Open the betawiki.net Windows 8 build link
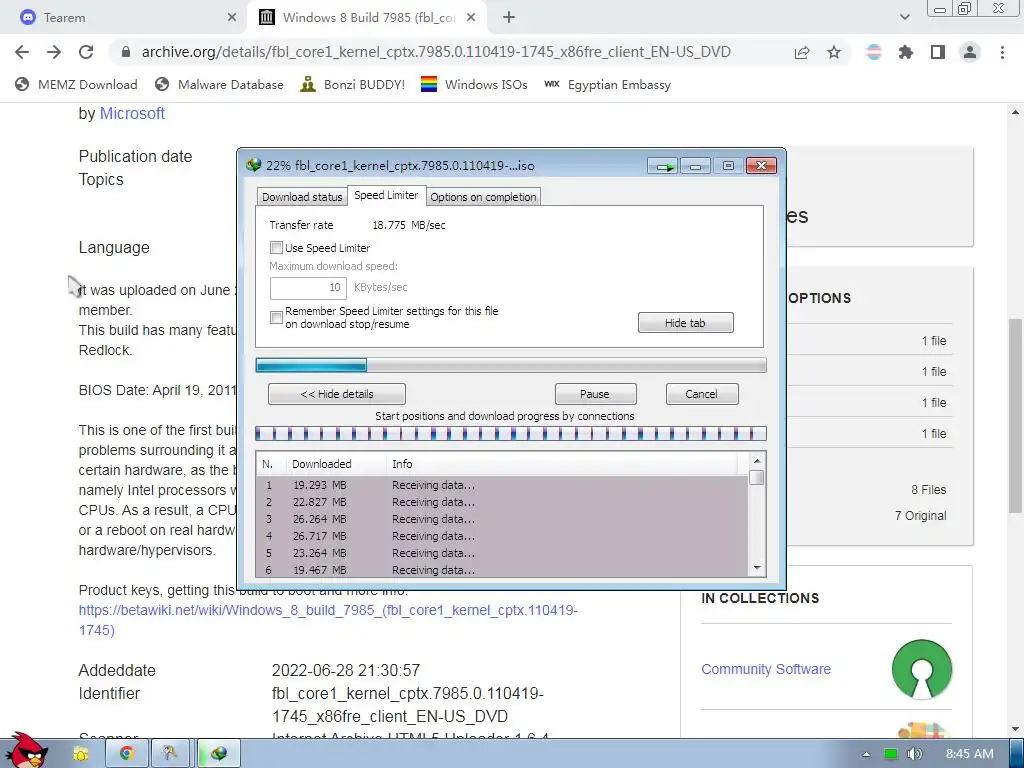The width and height of the screenshot is (1024, 768). (x=328, y=620)
